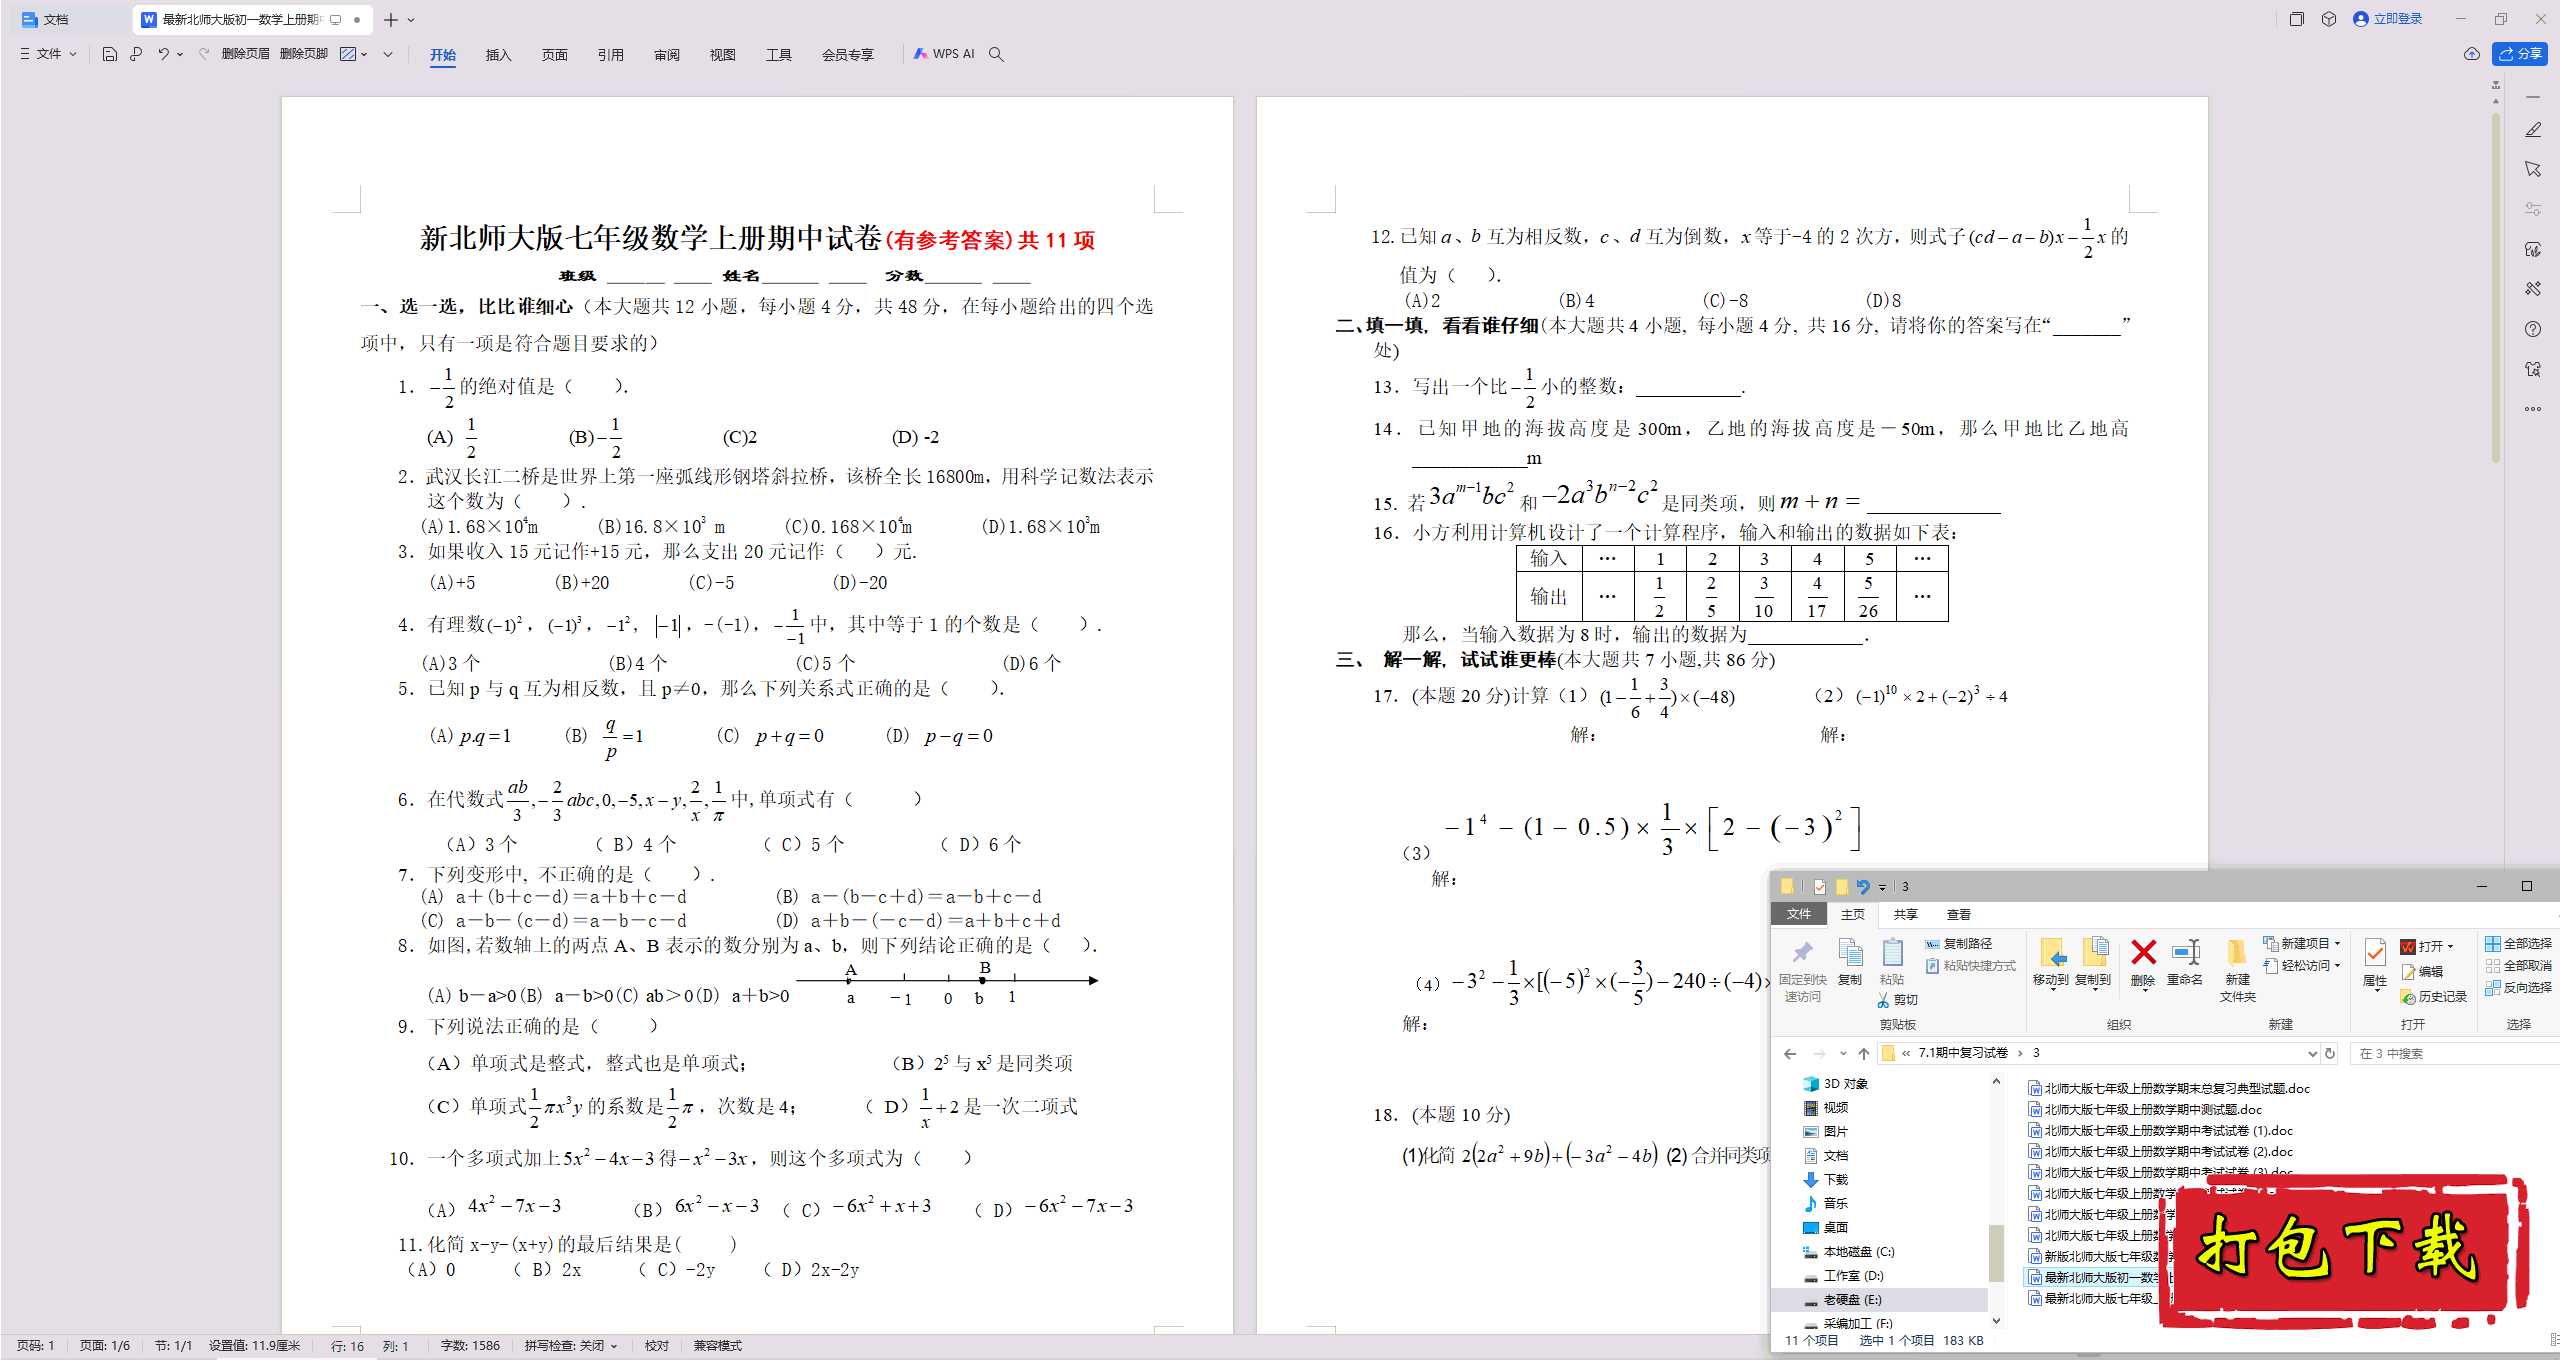Refresh the Explorer folder view
Image resolution: width=2560 pixels, height=1360 pixels.
click(x=2330, y=1053)
